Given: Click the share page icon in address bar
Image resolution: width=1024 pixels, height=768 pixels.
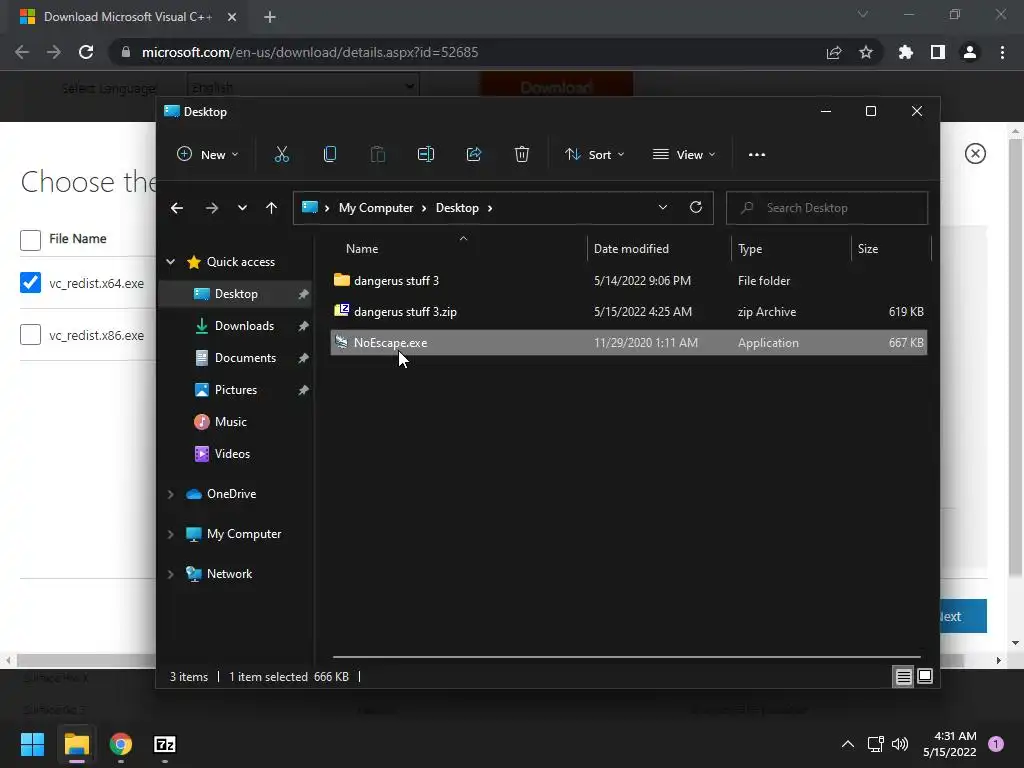Looking at the screenshot, I should click(x=834, y=52).
